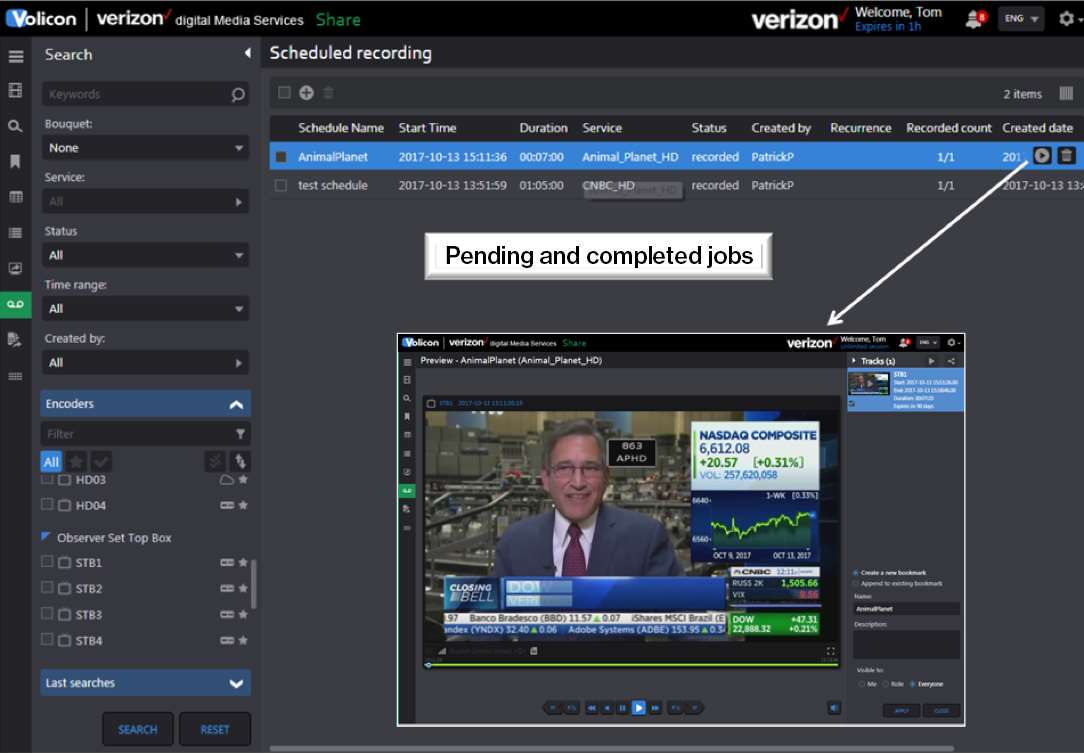Collapse the Search panel with its arrow
This screenshot has height=754, width=1084.
click(x=247, y=53)
